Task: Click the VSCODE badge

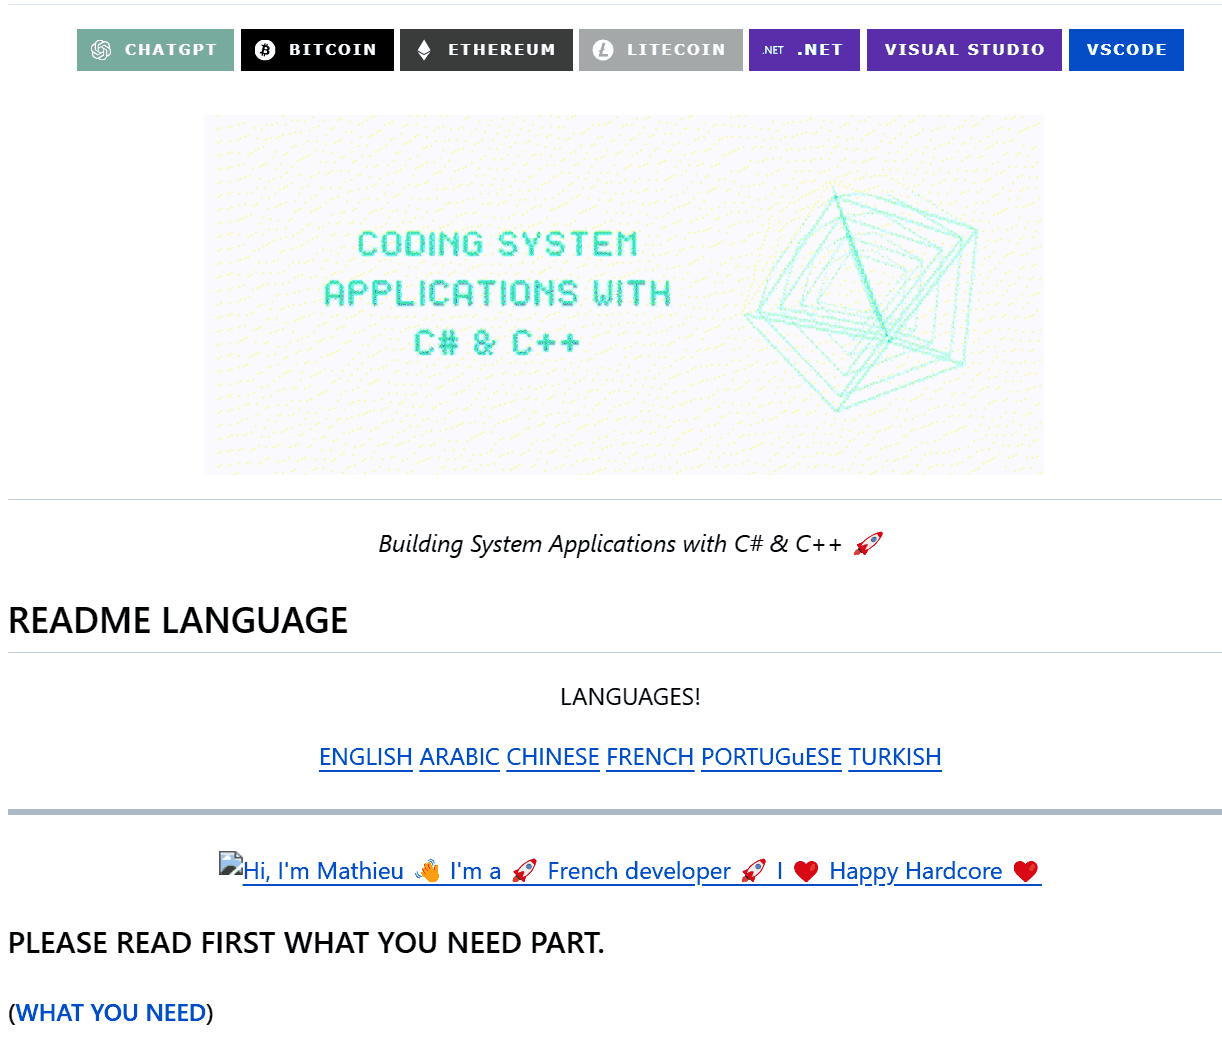Action: click(x=1125, y=49)
